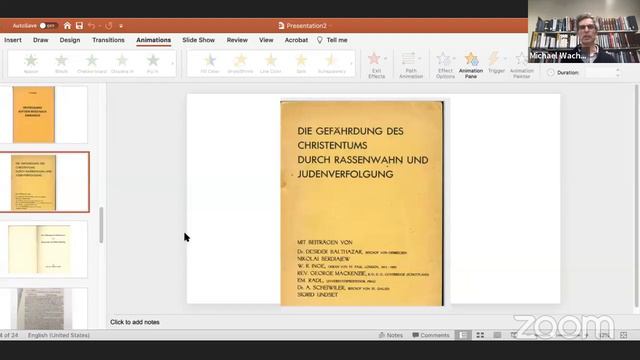
Task: Choose the Checkerboard entrance effect
Action: (92, 64)
